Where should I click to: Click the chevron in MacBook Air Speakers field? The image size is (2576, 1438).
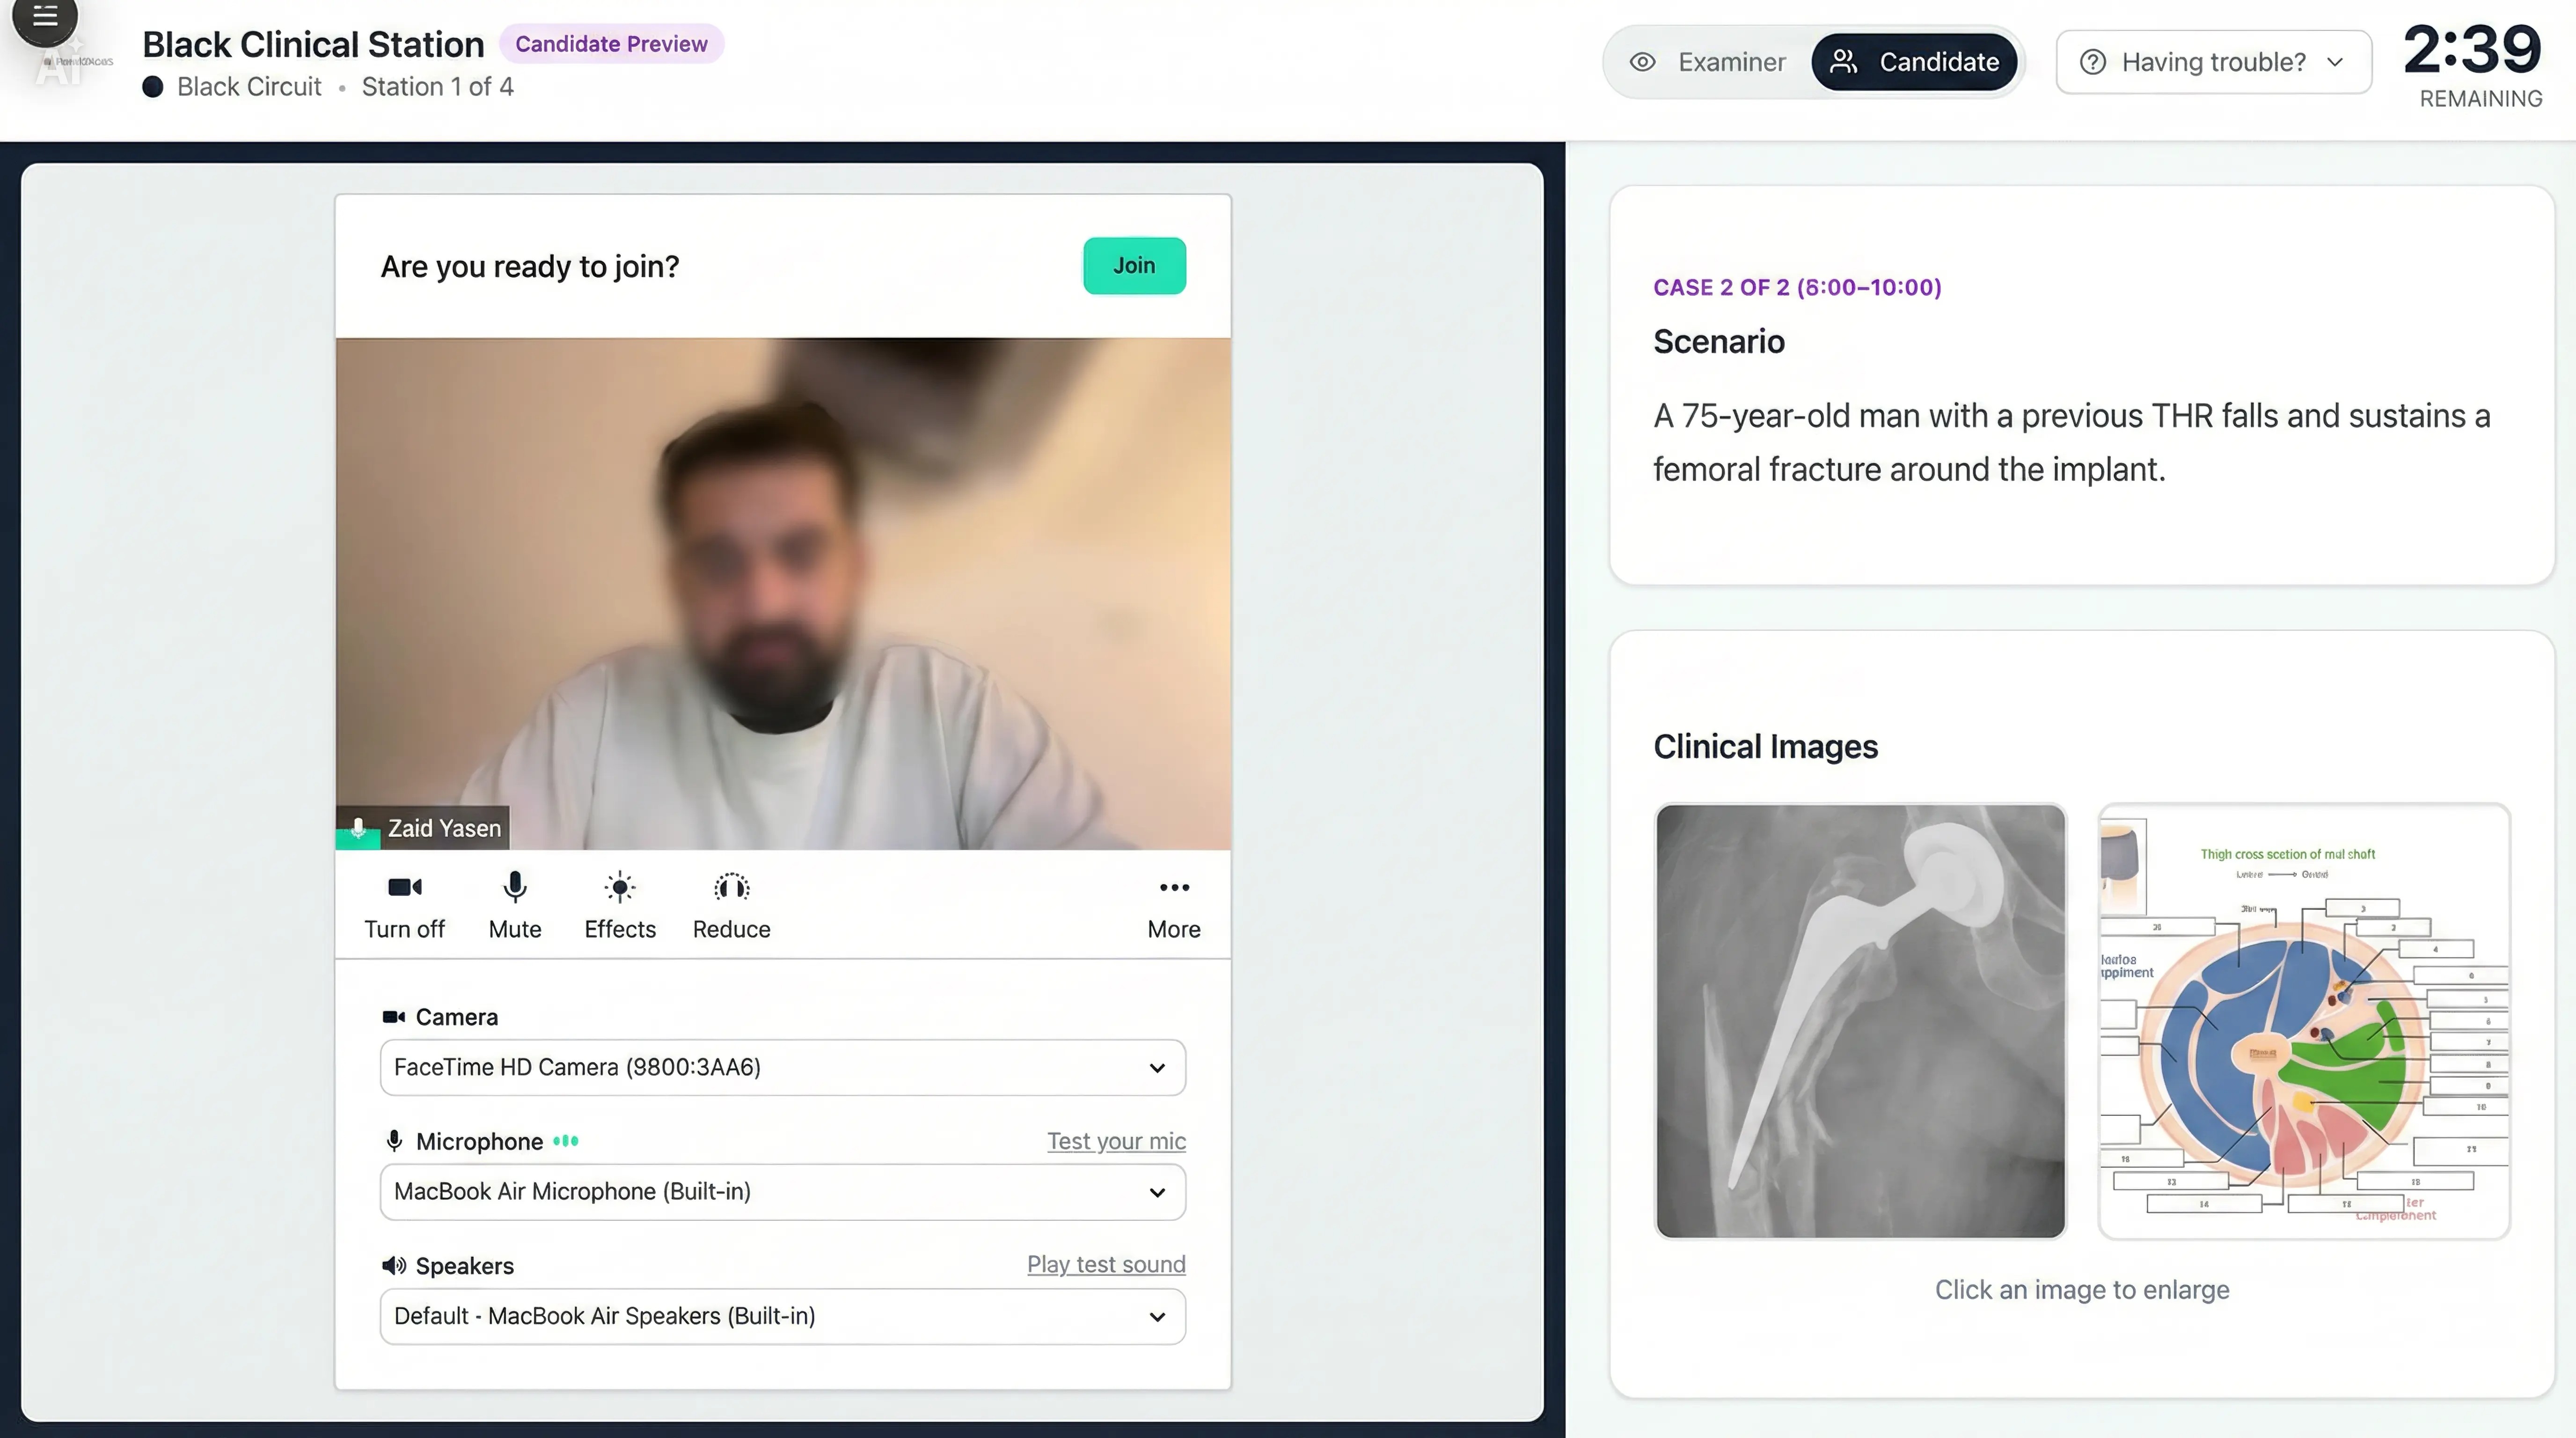click(x=1157, y=1317)
